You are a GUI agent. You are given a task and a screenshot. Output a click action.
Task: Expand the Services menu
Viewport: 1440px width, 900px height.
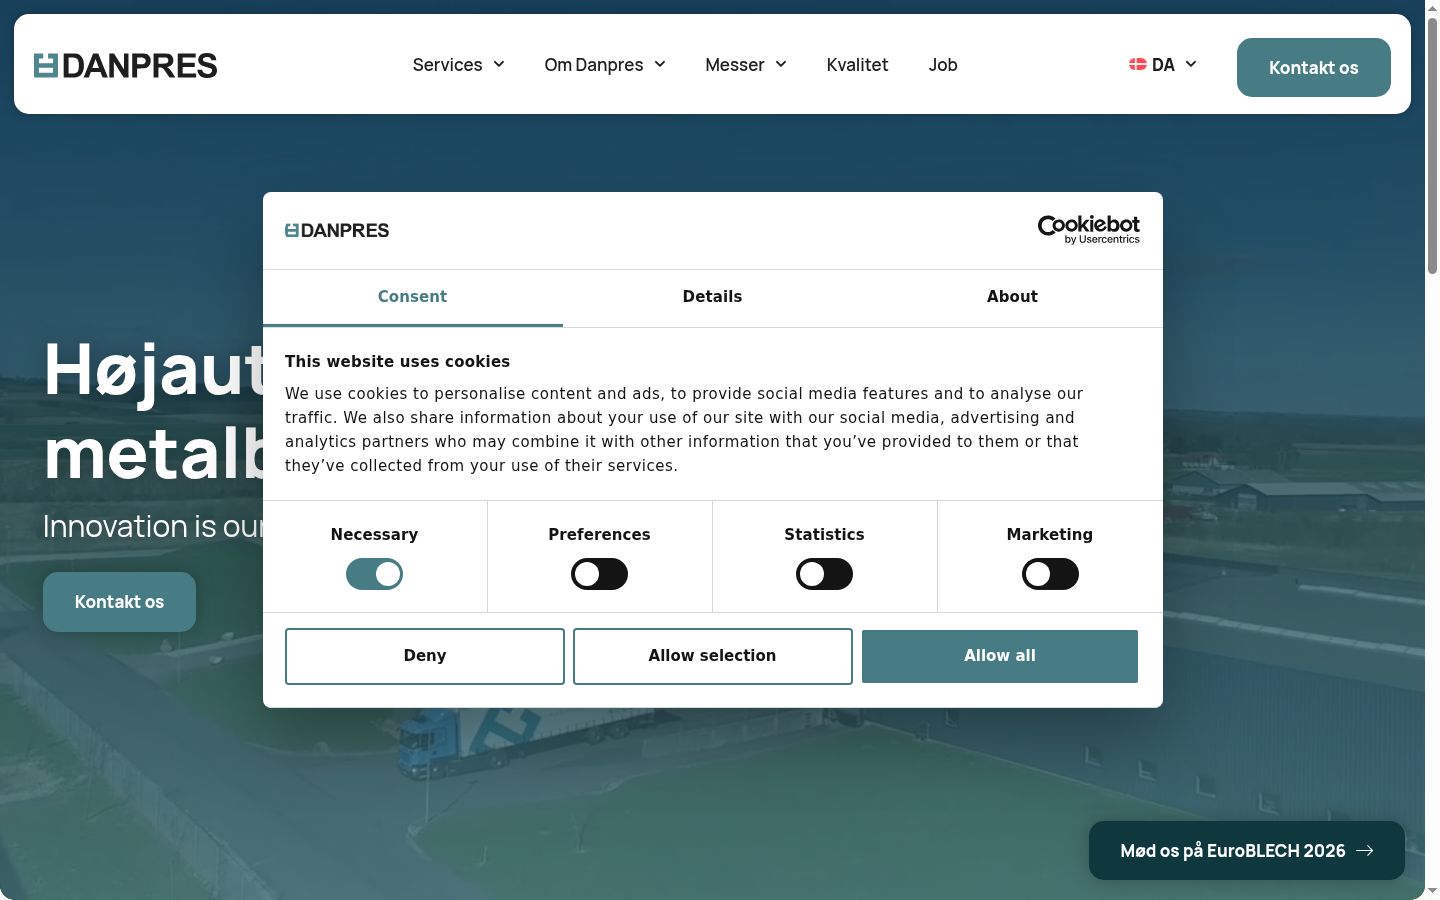pos(458,65)
